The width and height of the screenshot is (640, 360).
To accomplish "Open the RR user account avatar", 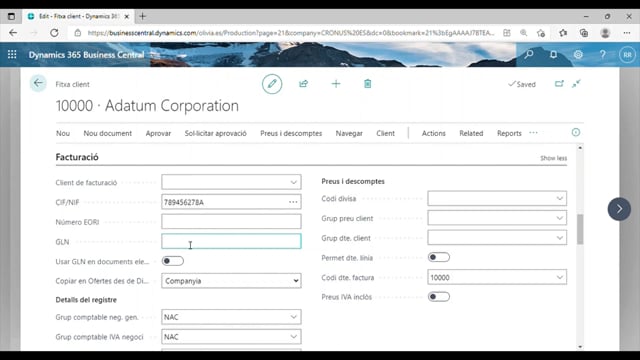I will click(627, 55).
